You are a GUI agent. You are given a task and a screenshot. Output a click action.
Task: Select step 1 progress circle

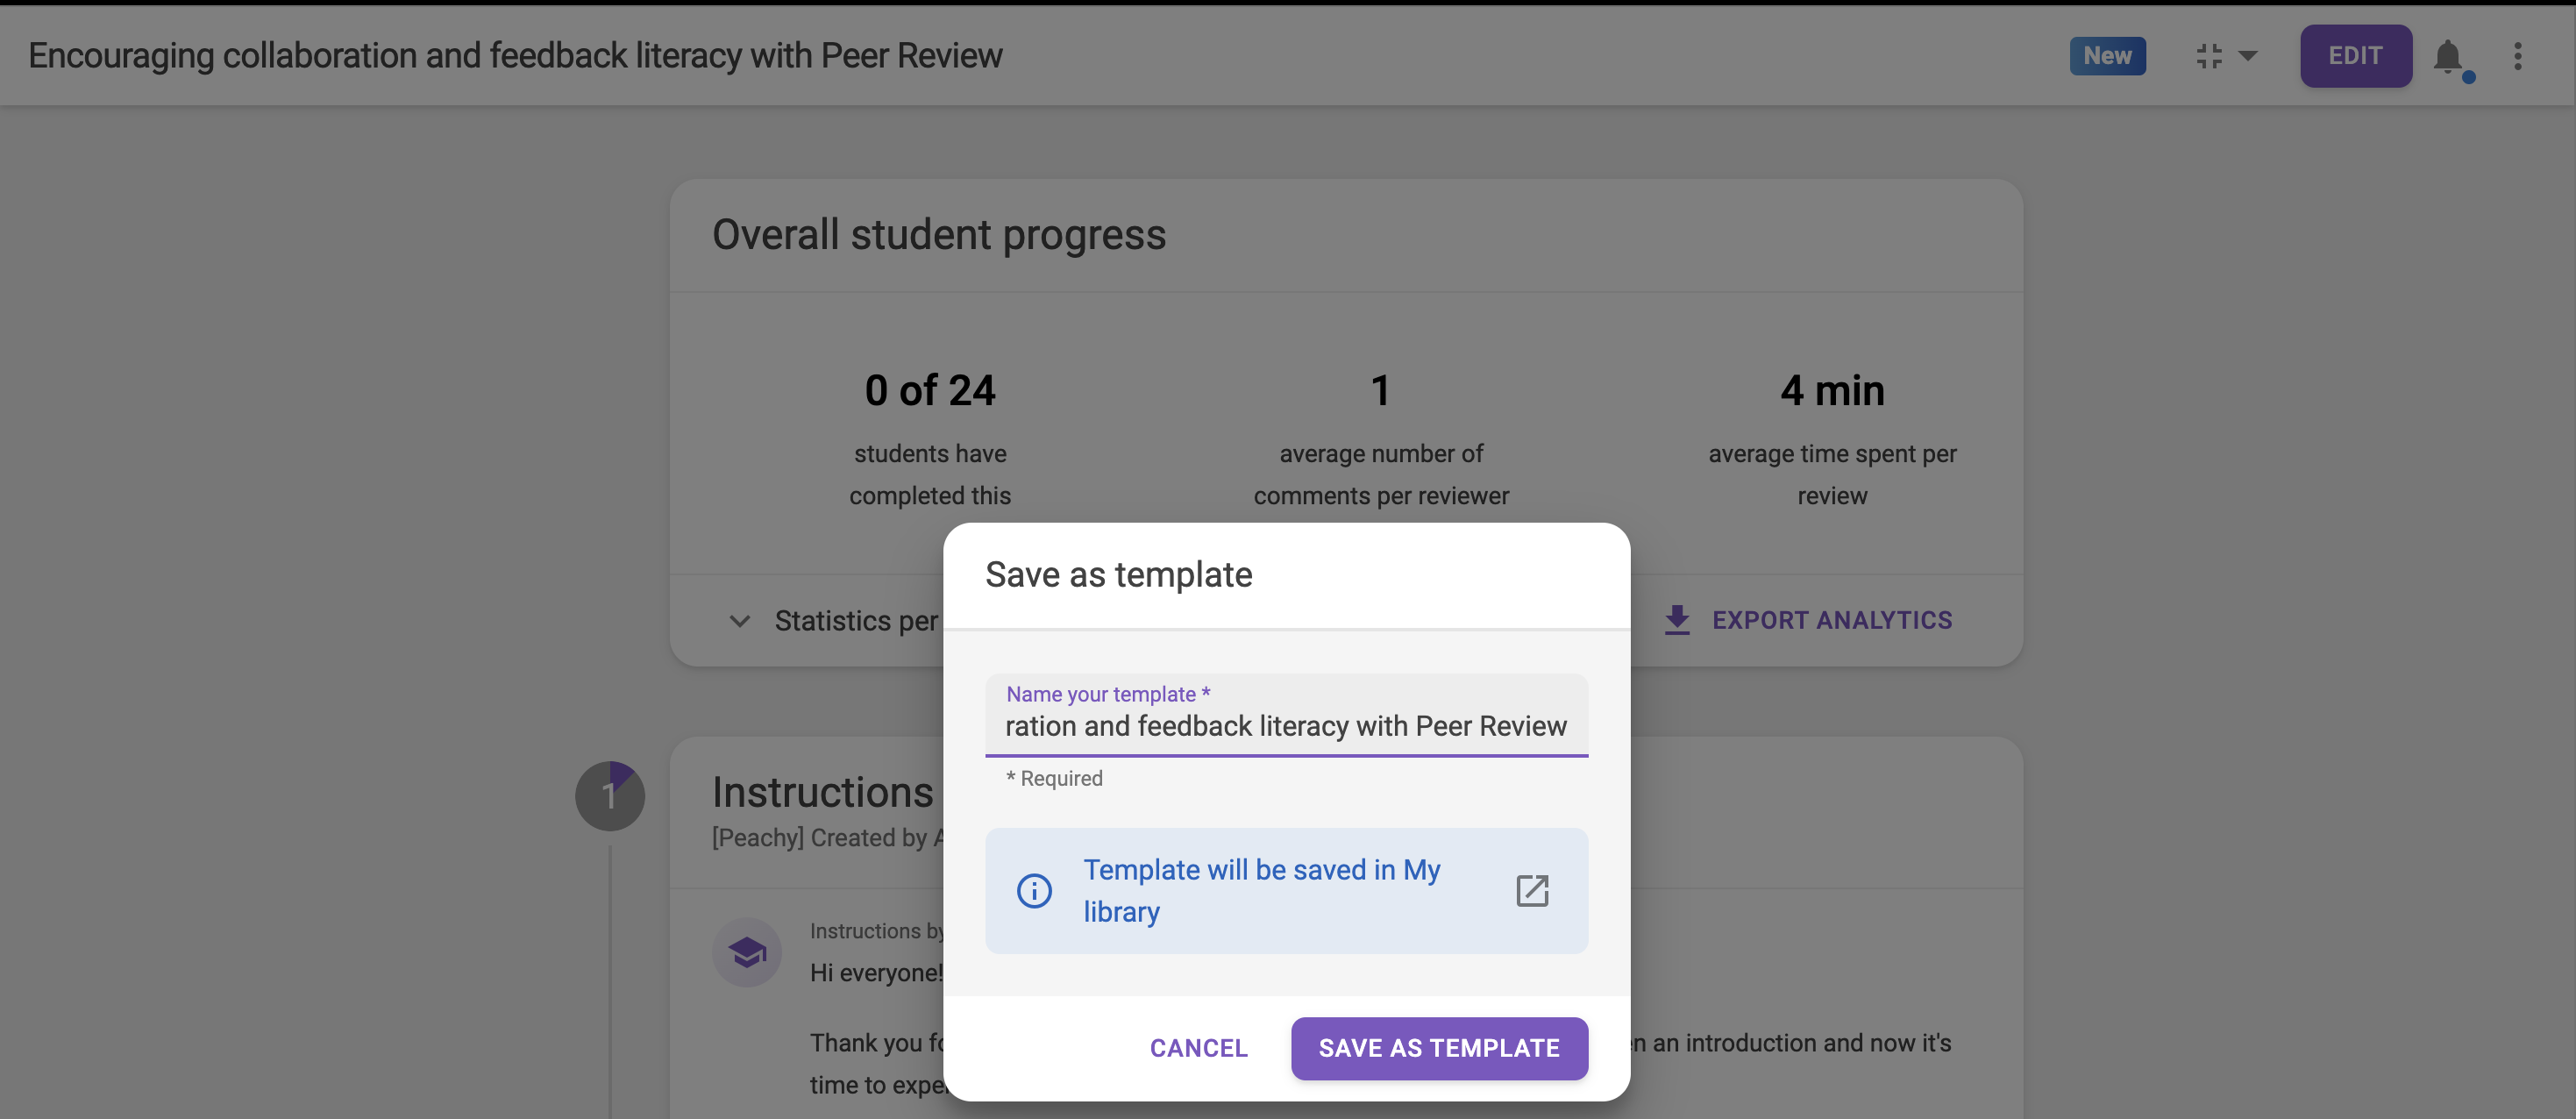(x=609, y=796)
